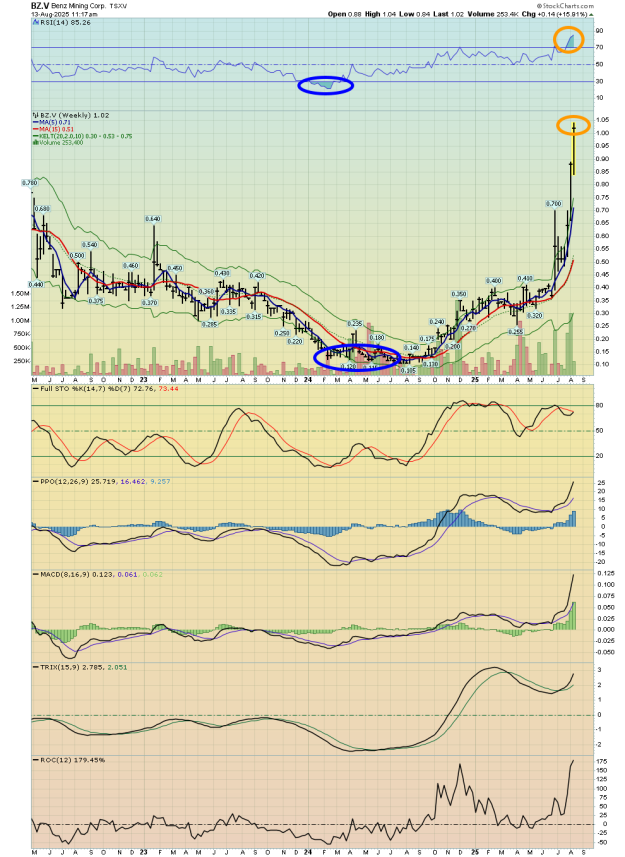Click the Volume 253,400 legend entry
The width and height of the screenshot is (625, 857).
59,143
